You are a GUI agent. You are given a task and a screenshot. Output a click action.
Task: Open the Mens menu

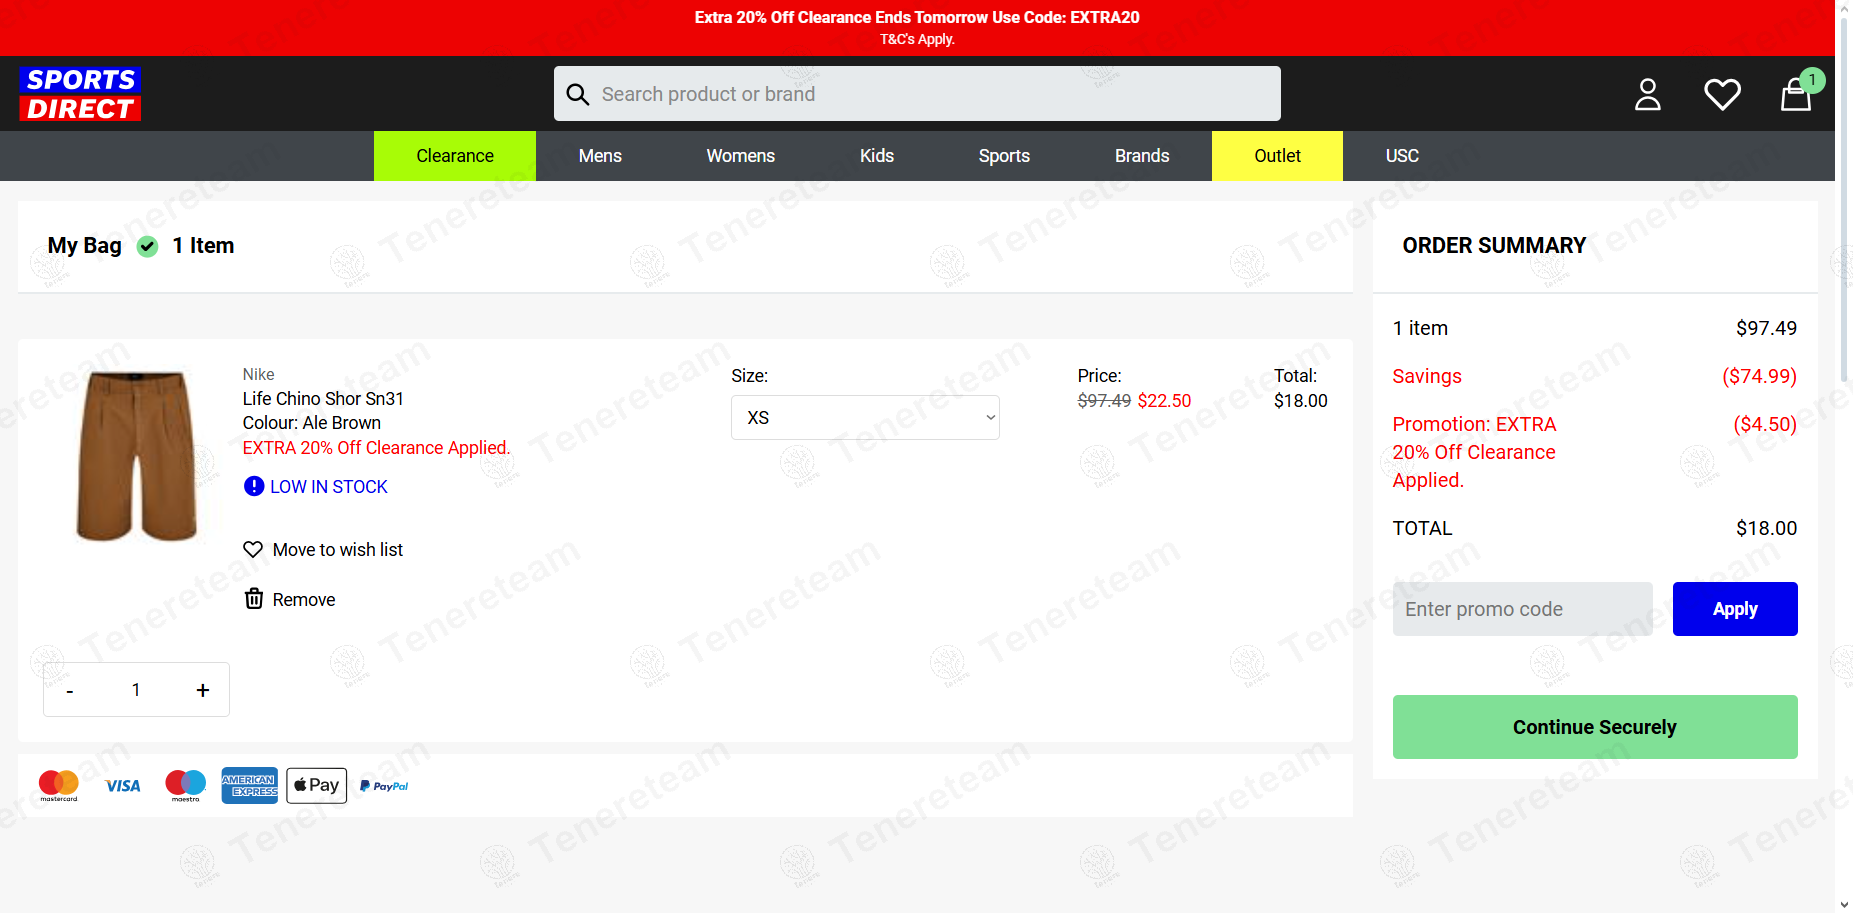click(x=600, y=156)
